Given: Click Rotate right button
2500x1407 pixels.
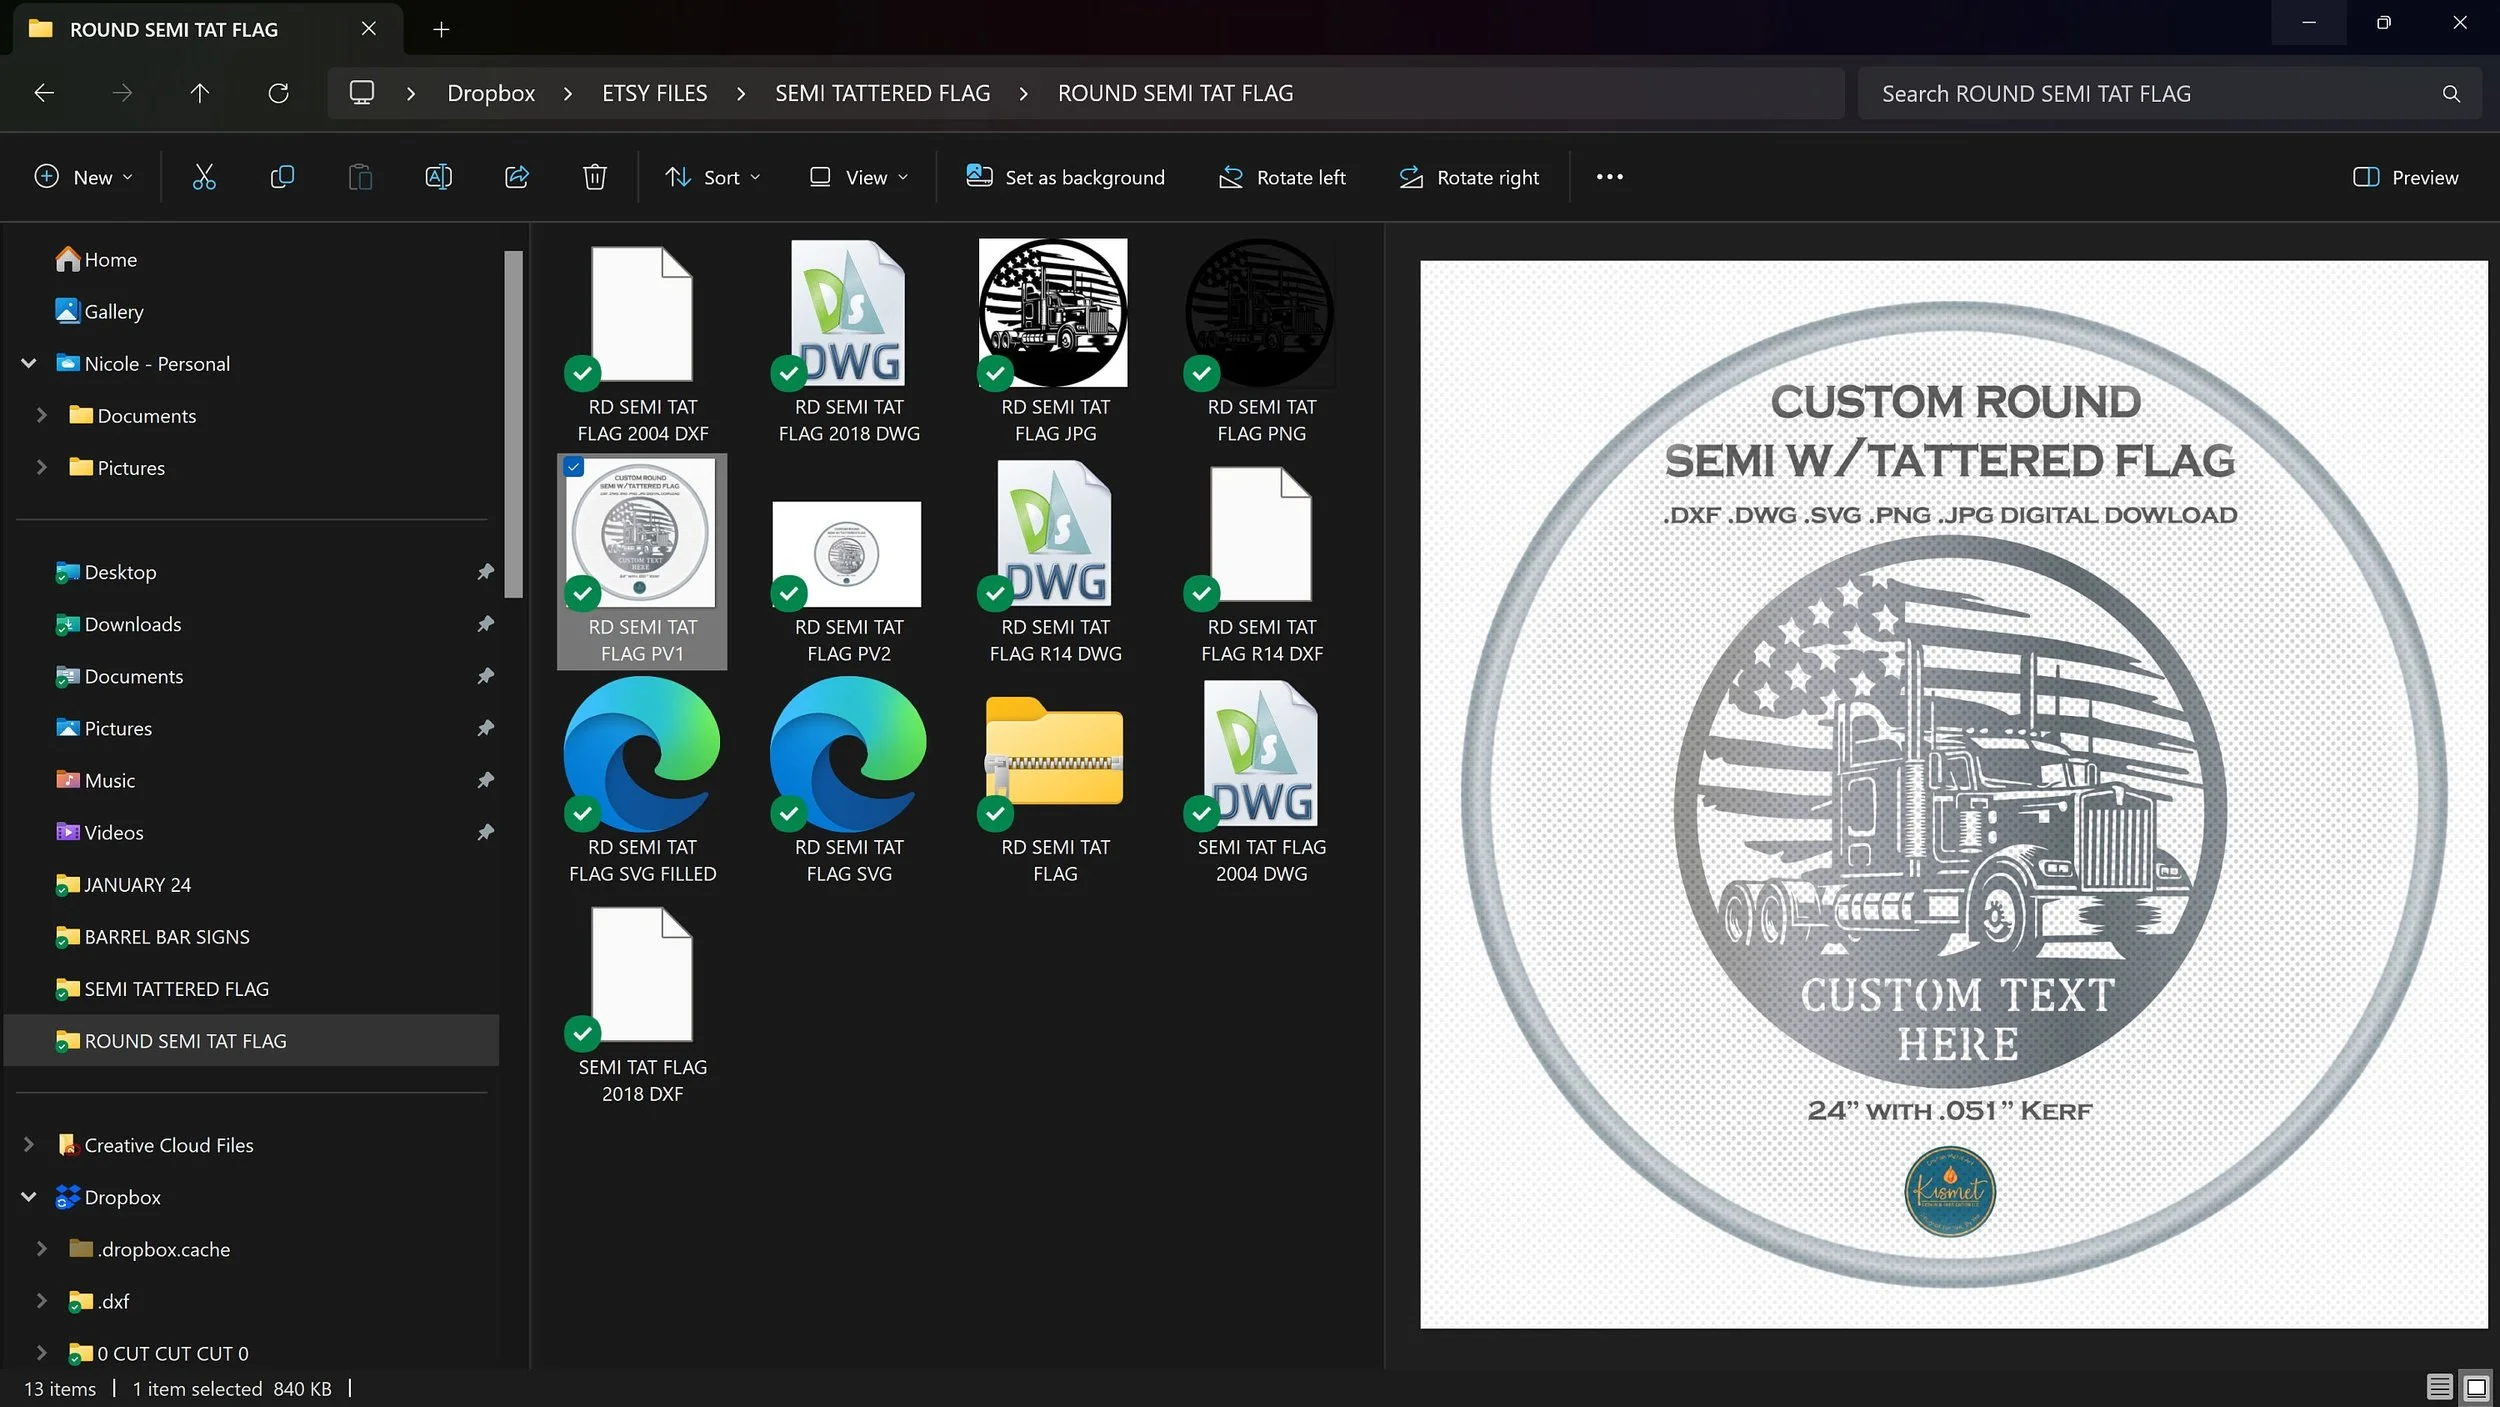Looking at the screenshot, I should click(1469, 177).
